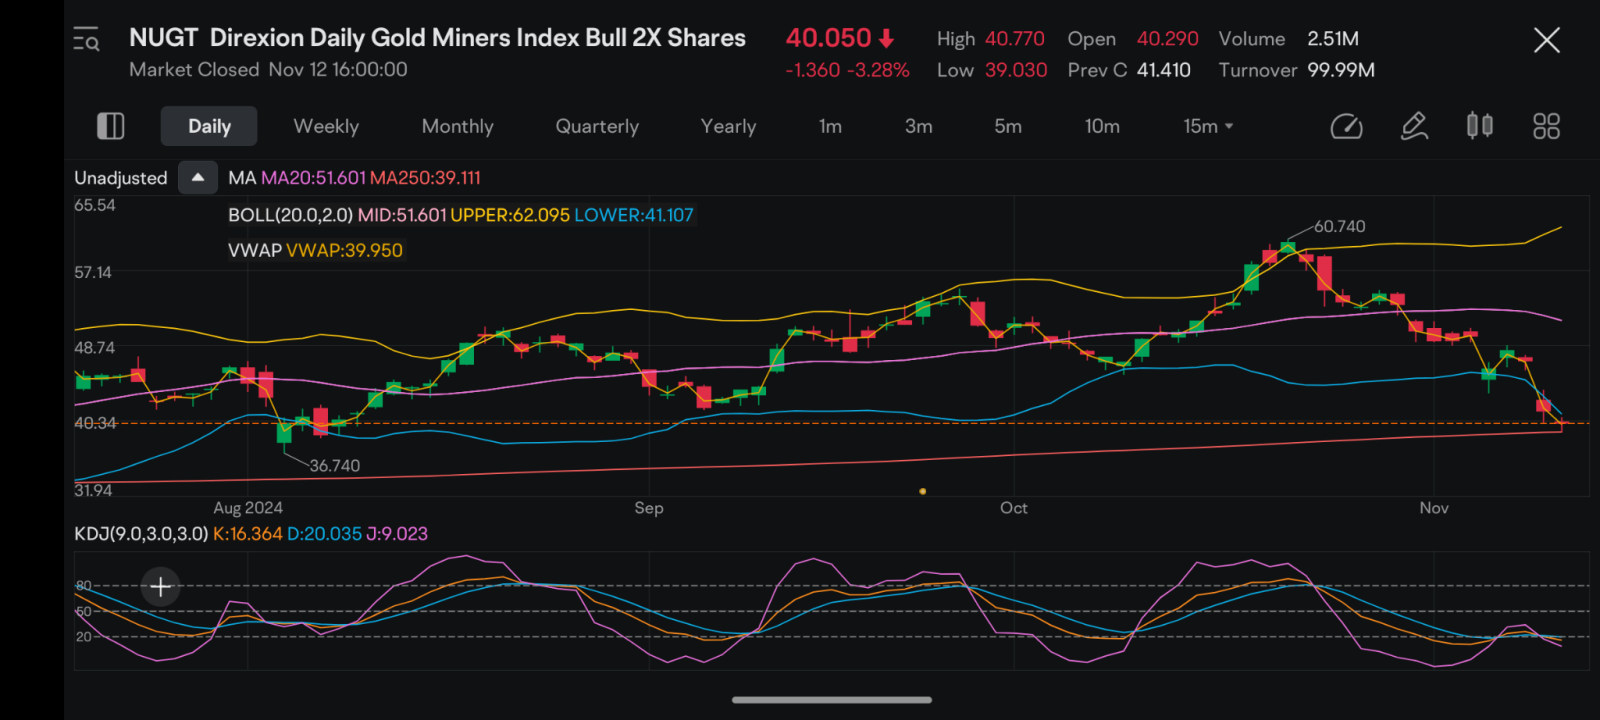Open the candlestick chart style icon

[1480, 126]
